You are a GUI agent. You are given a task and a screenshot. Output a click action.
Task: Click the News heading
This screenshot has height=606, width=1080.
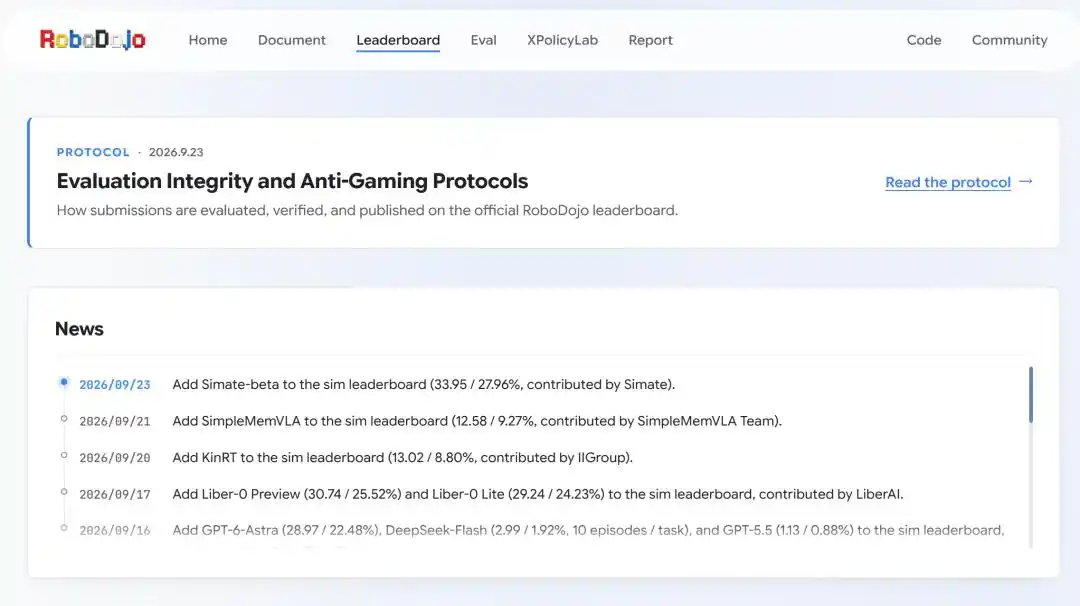pos(79,329)
